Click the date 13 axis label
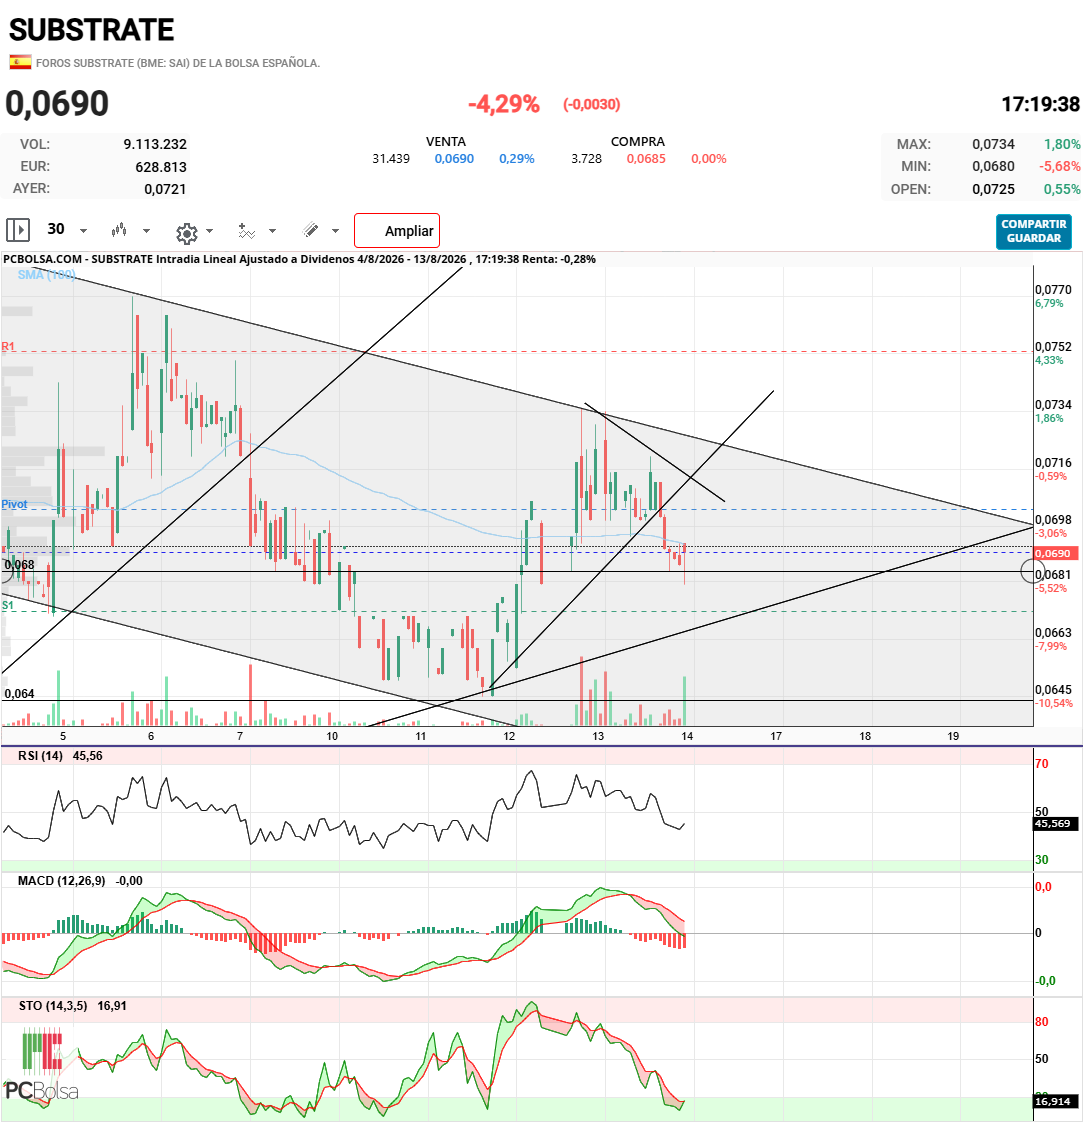Viewport: 1086px width, 1122px height. click(598, 736)
